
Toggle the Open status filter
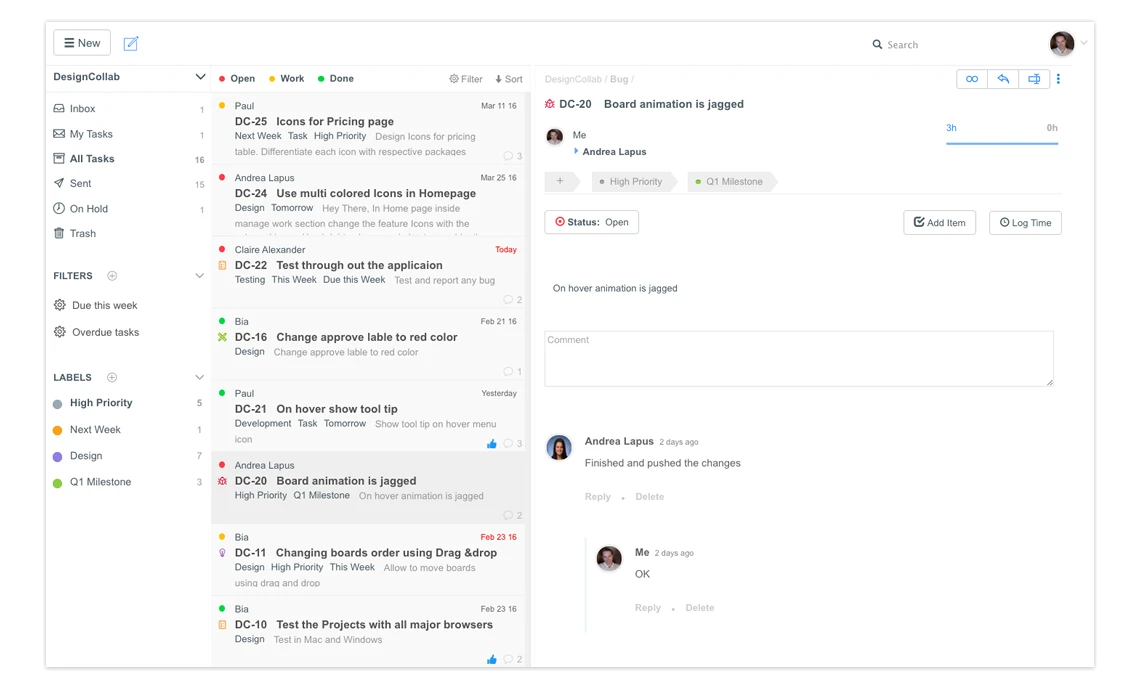point(236,79)
